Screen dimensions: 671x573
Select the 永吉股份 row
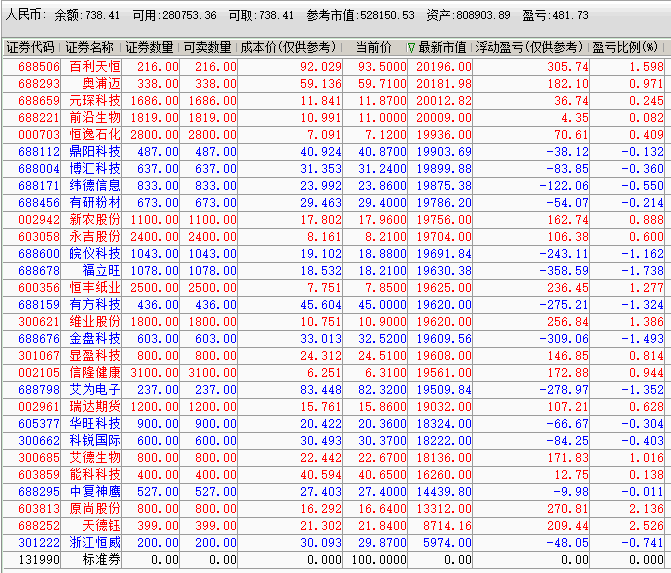[x=333, y=237]
